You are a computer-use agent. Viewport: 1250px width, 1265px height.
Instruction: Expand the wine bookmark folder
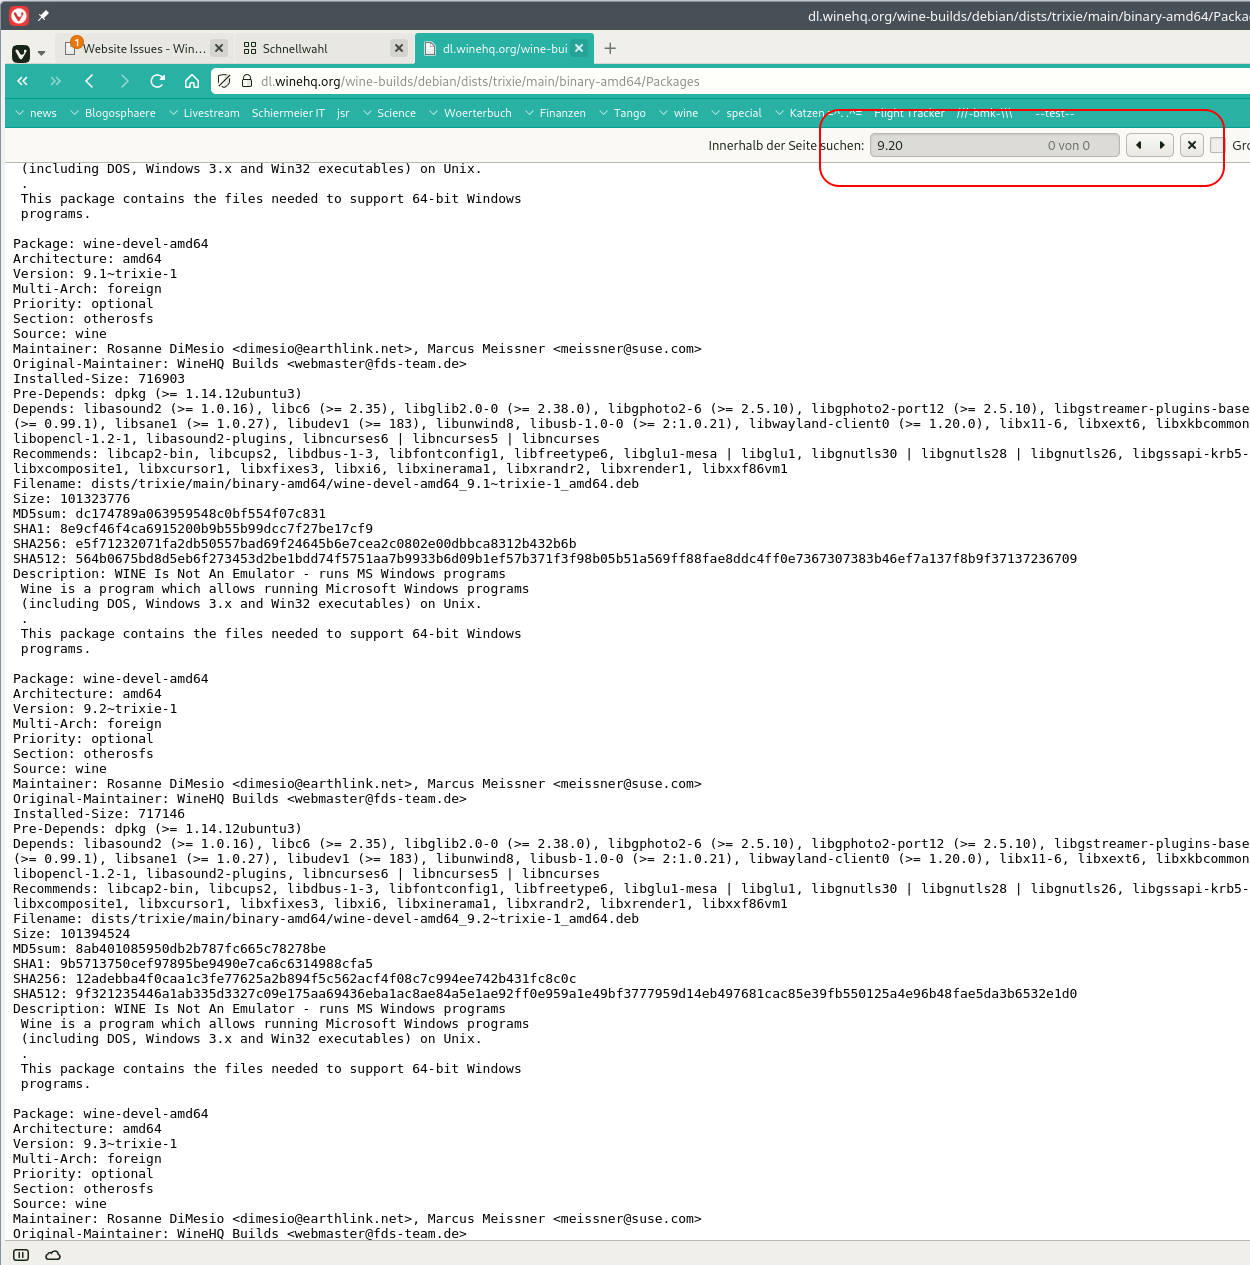point(678,113)
